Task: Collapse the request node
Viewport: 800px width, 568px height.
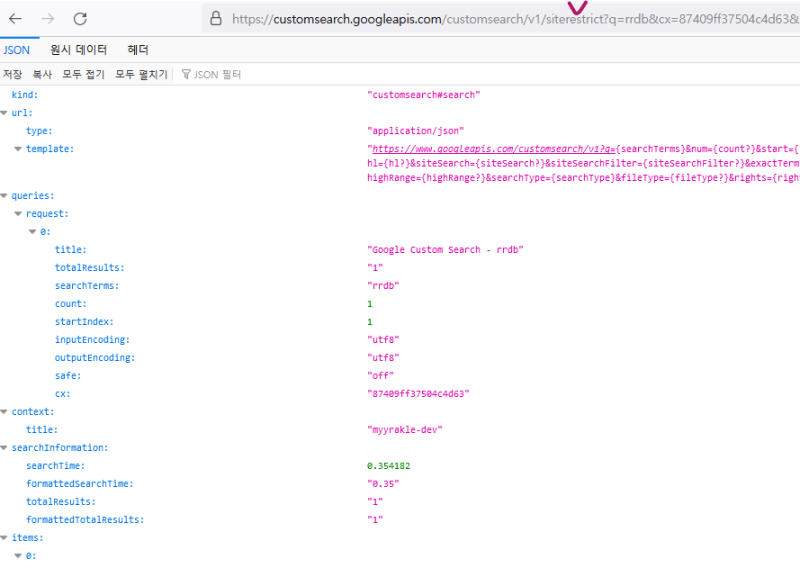Action: tap(18, 214)
